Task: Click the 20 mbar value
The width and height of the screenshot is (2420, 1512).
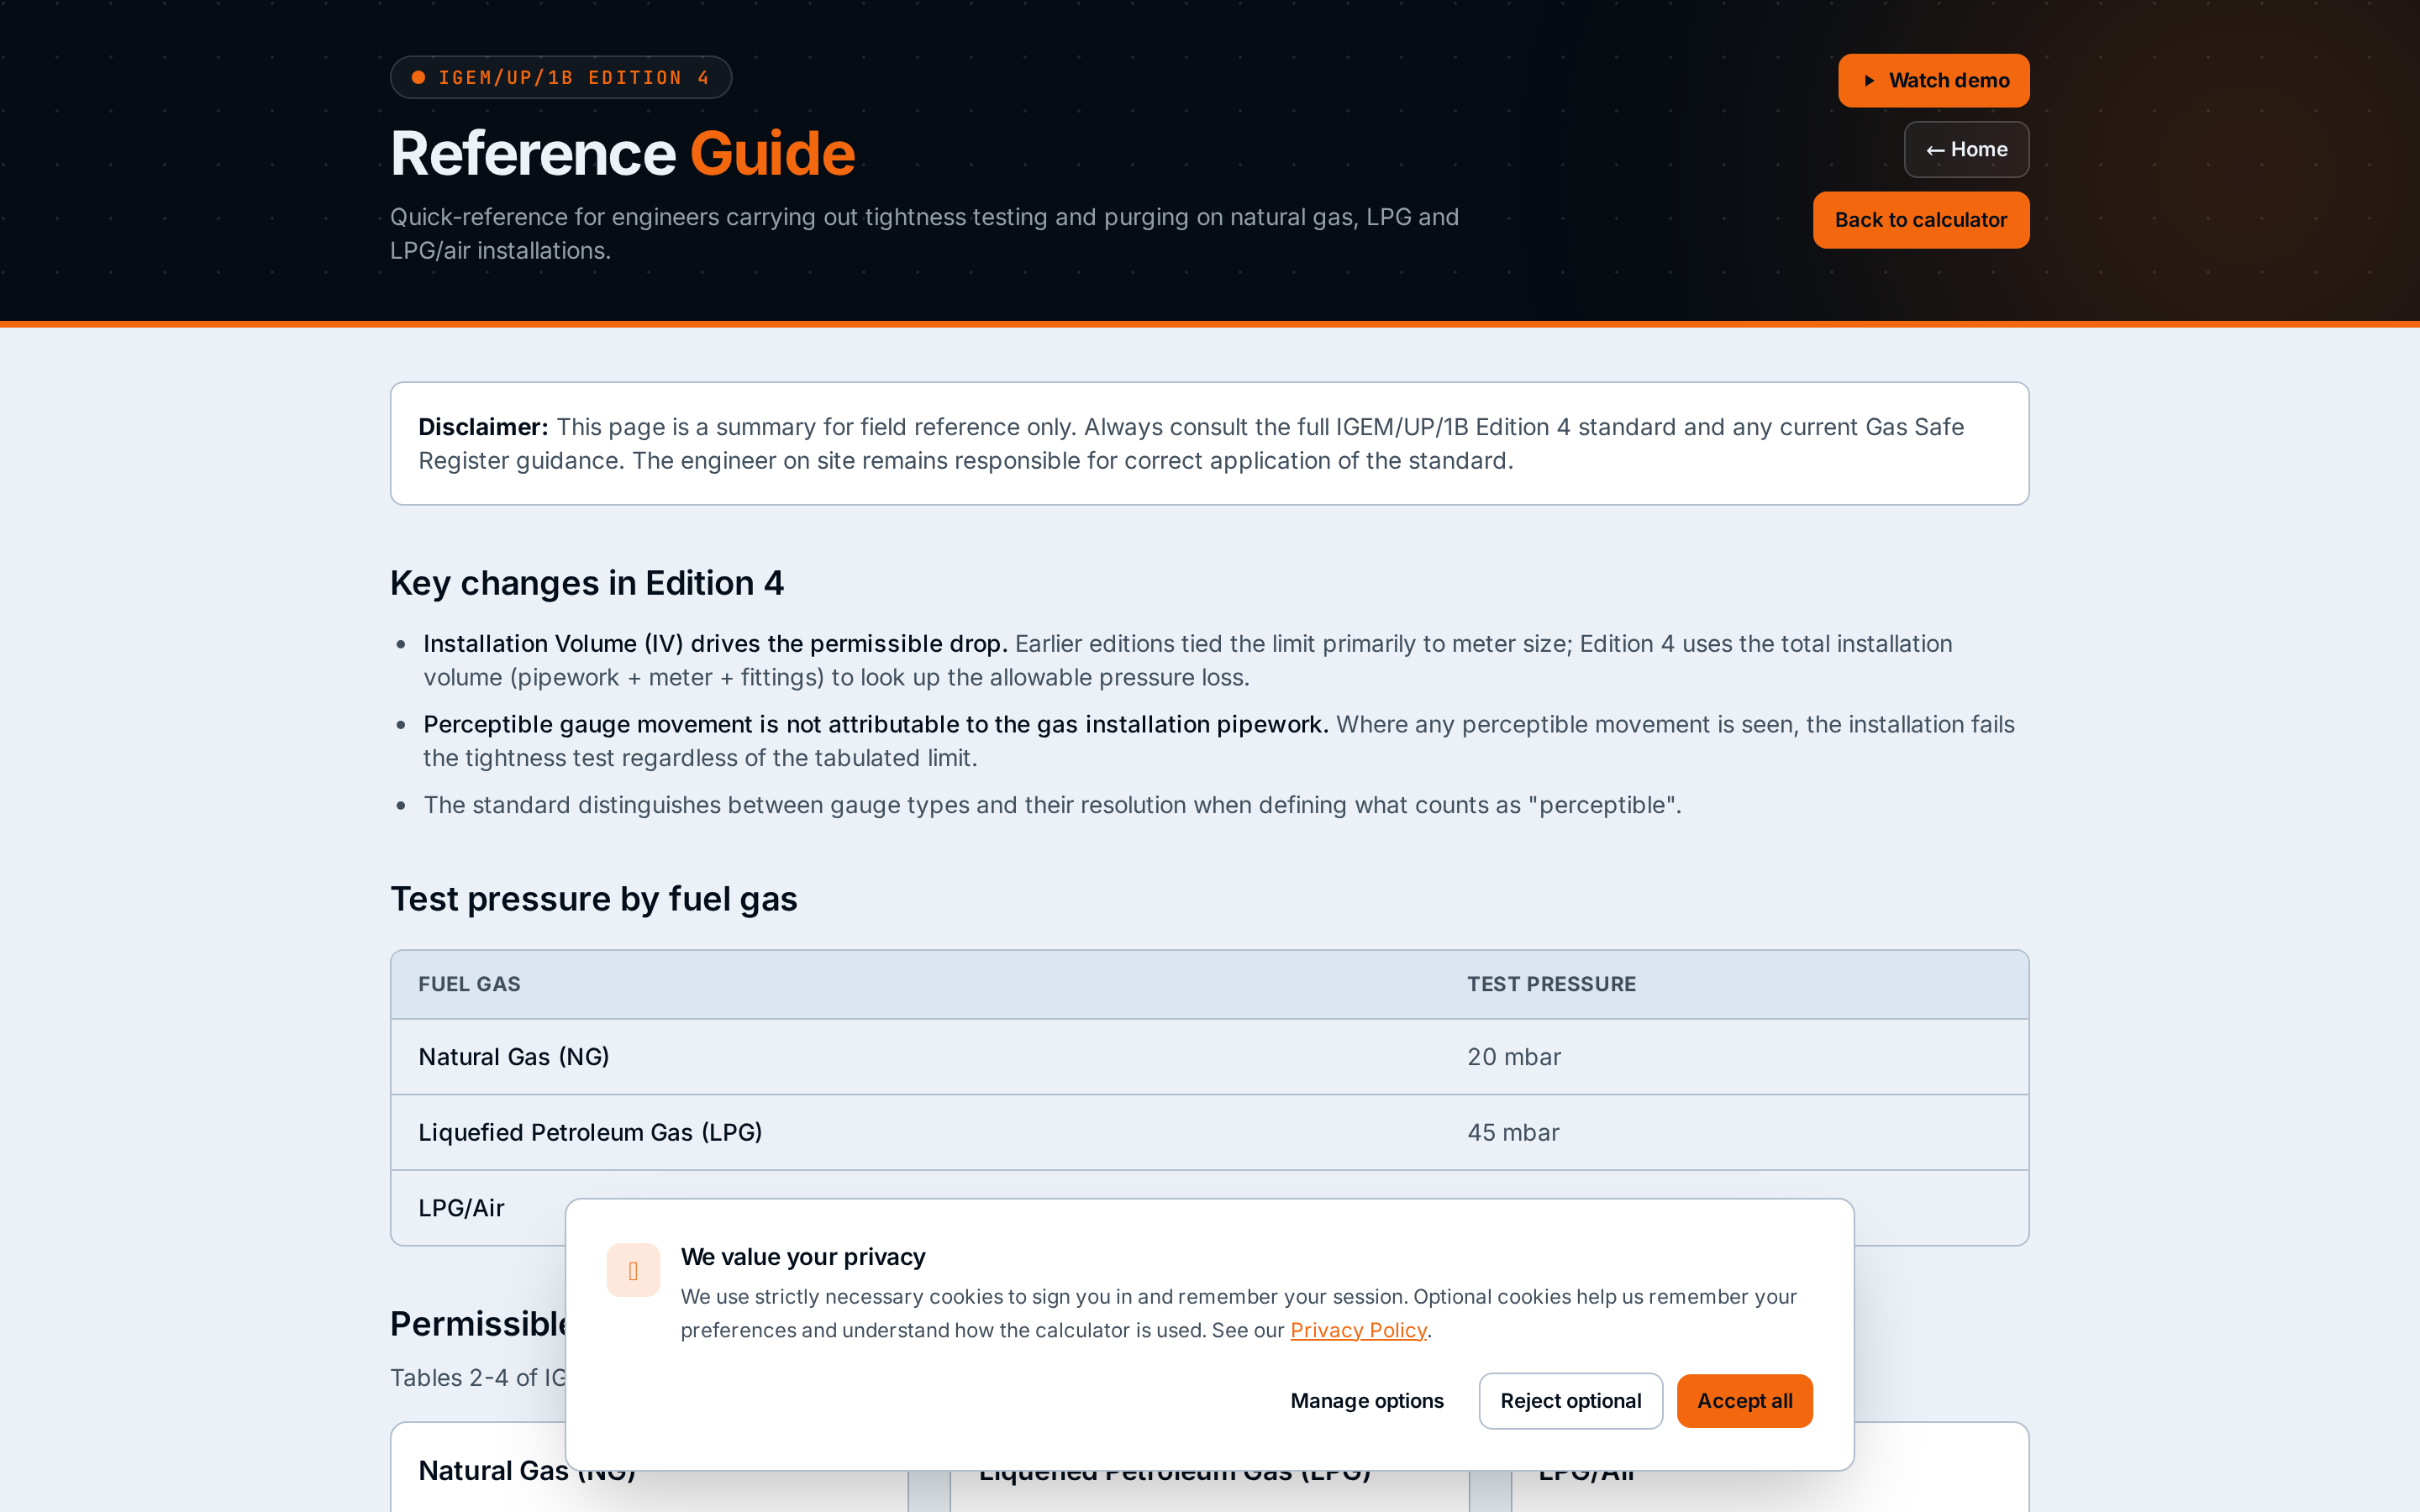Action: click(x=1513, y=1057)
